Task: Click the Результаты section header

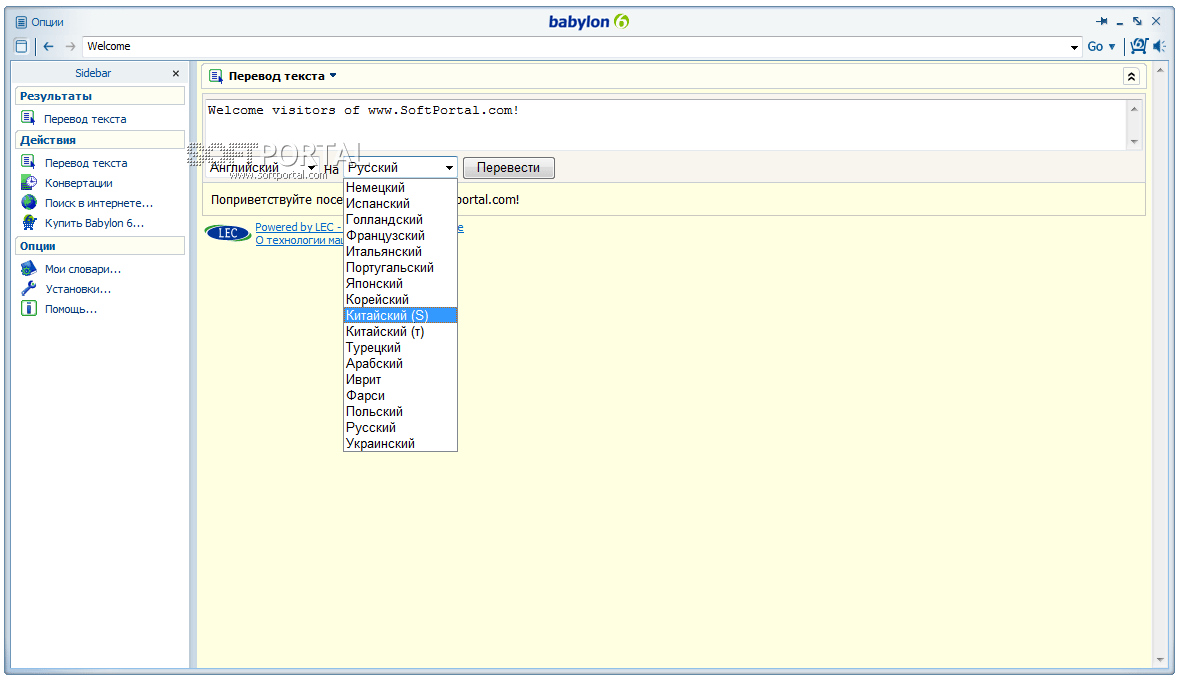Action: point(100,96)
